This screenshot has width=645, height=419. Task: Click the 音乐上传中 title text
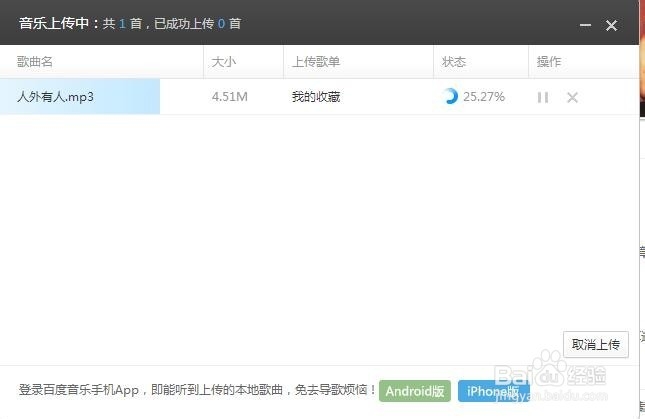click(54, 23)
